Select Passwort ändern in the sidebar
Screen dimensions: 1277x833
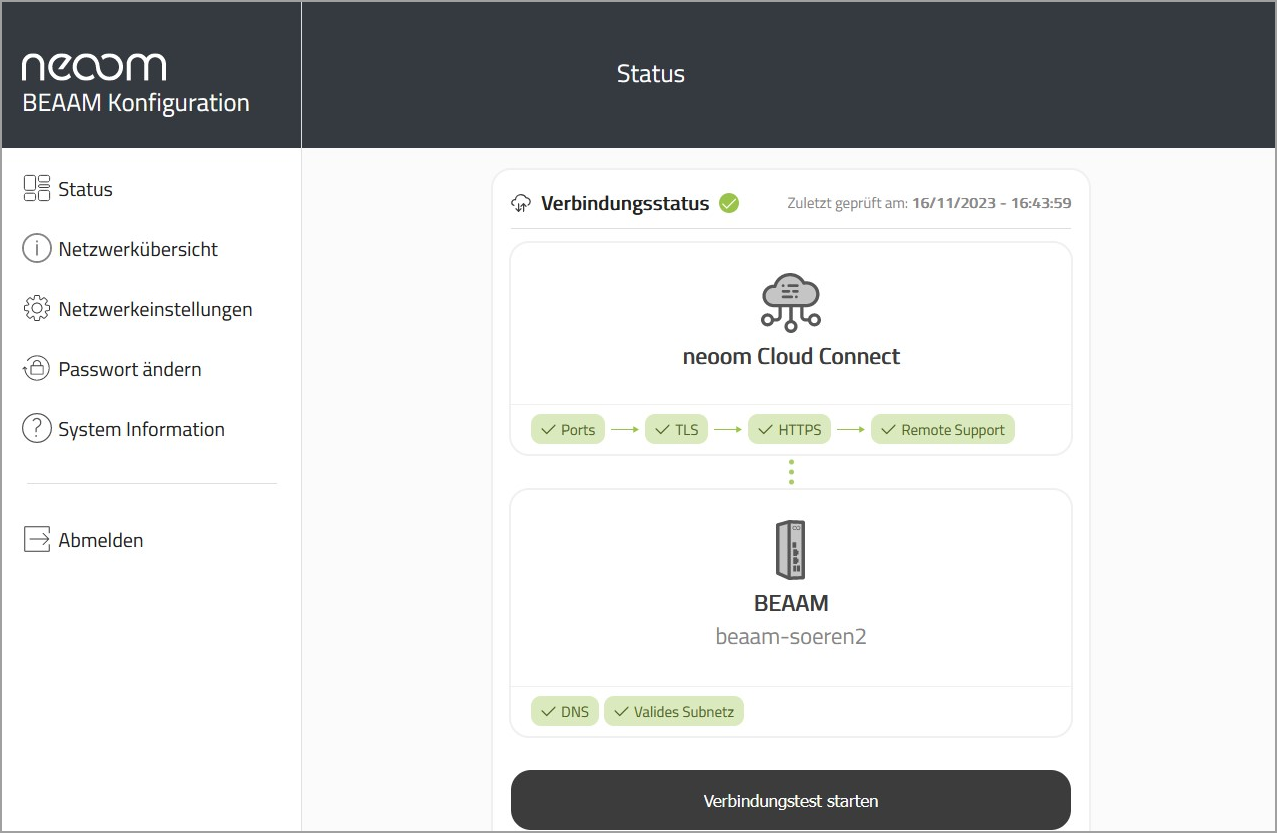click(x=130, y=369)
